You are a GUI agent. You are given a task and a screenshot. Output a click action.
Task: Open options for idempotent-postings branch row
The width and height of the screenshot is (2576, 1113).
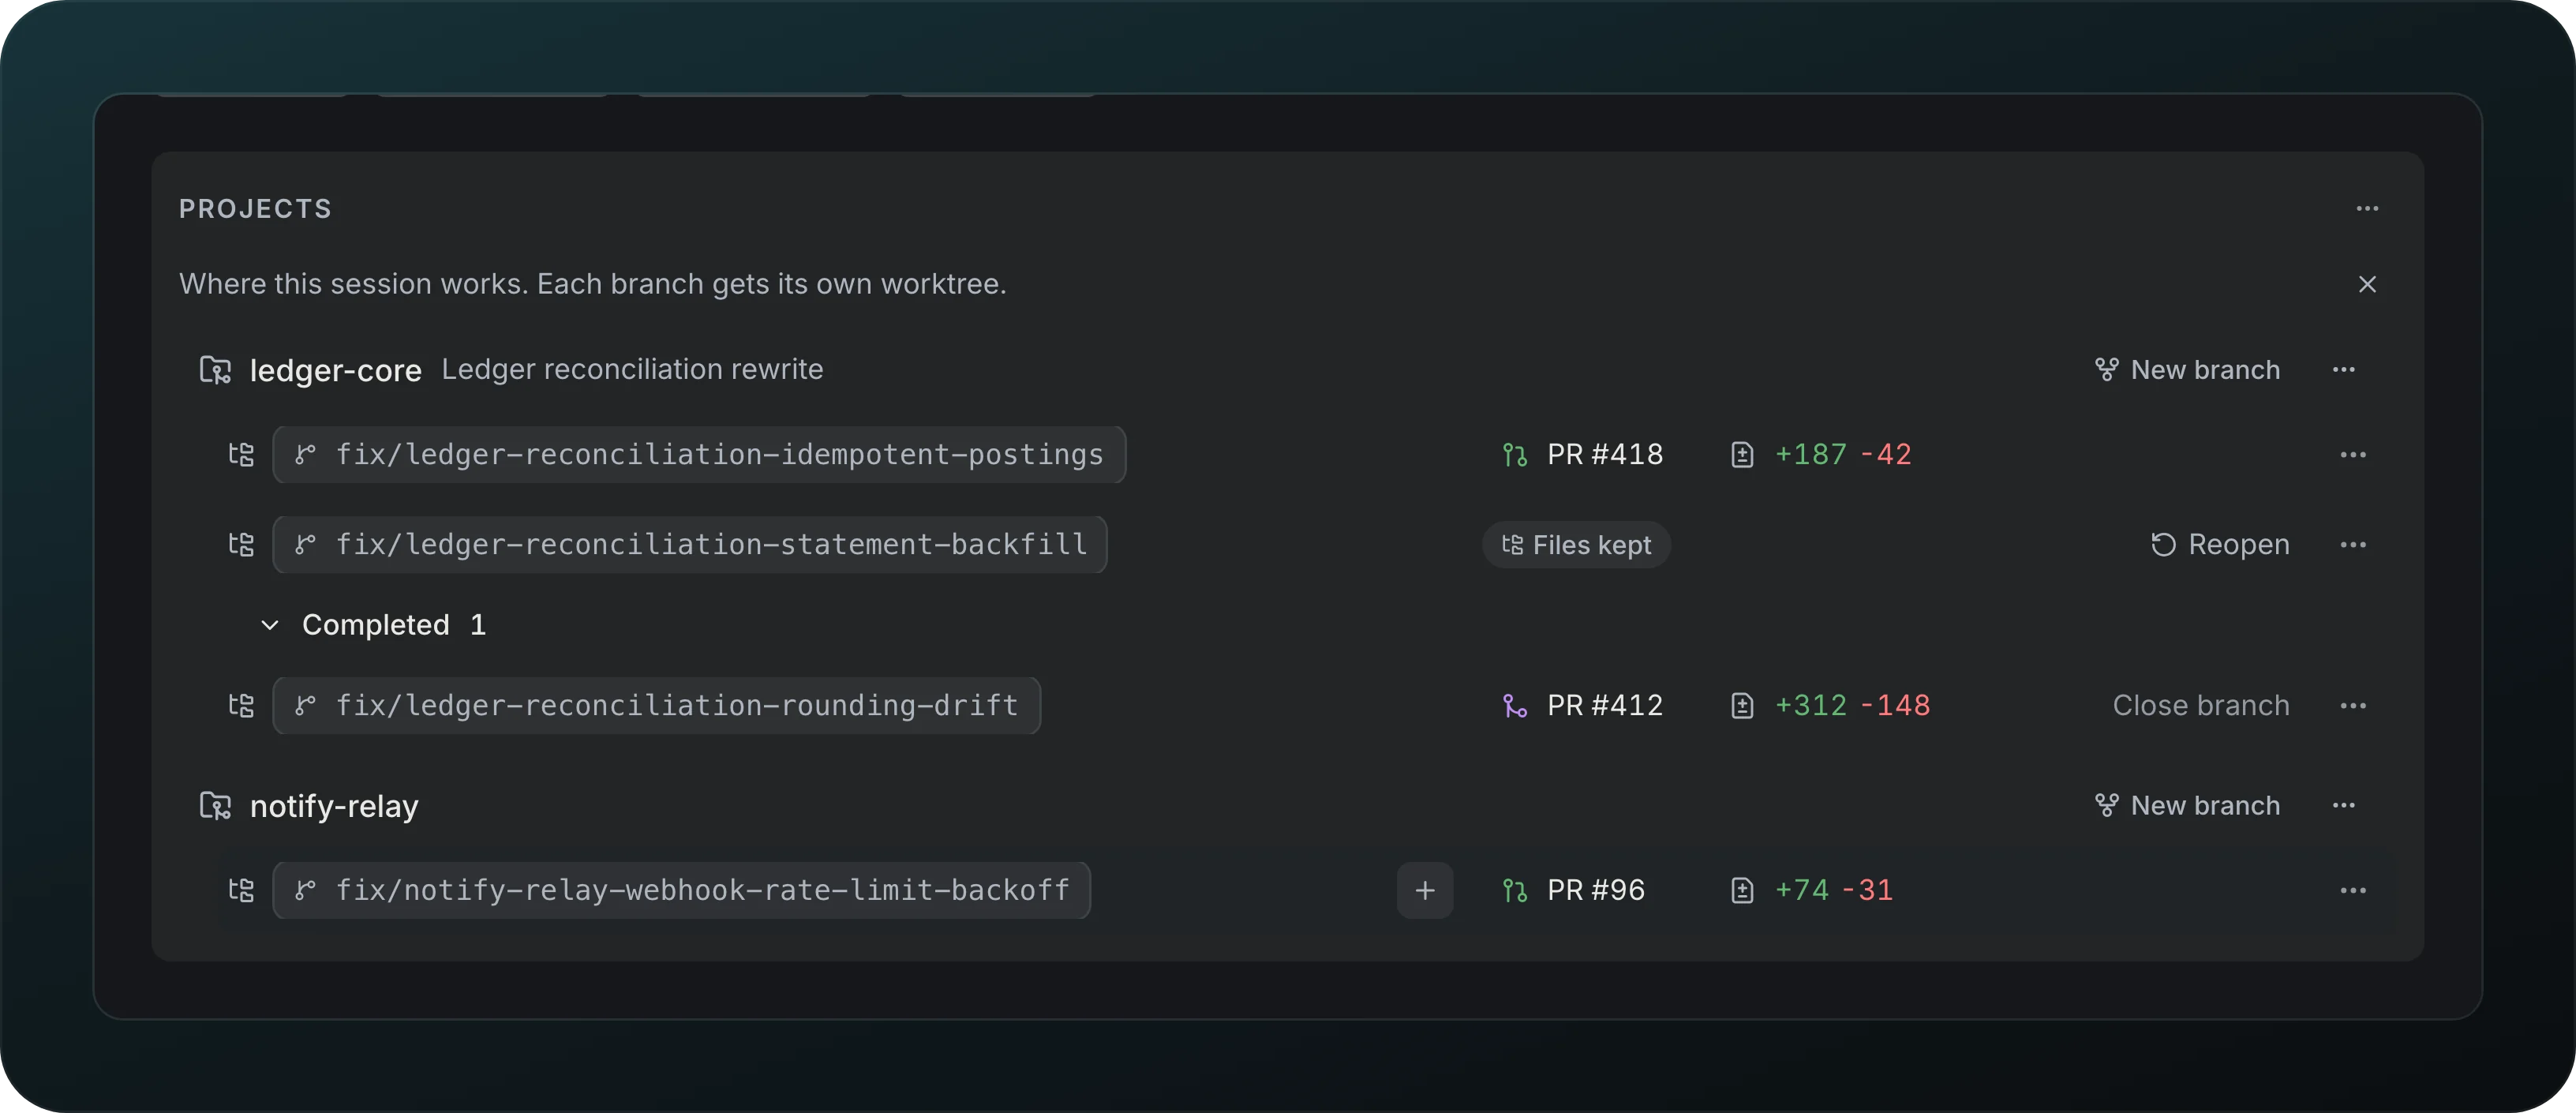[x=2353, y=455]
